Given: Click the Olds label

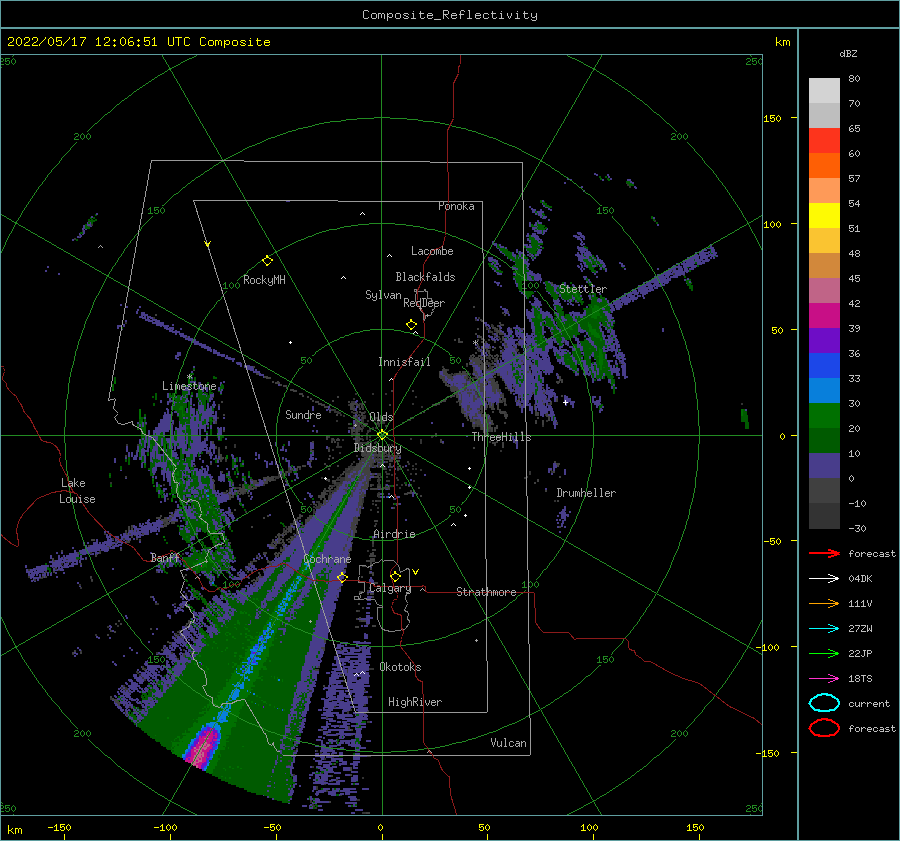Looking at the screenshot, I should (381, 417).
